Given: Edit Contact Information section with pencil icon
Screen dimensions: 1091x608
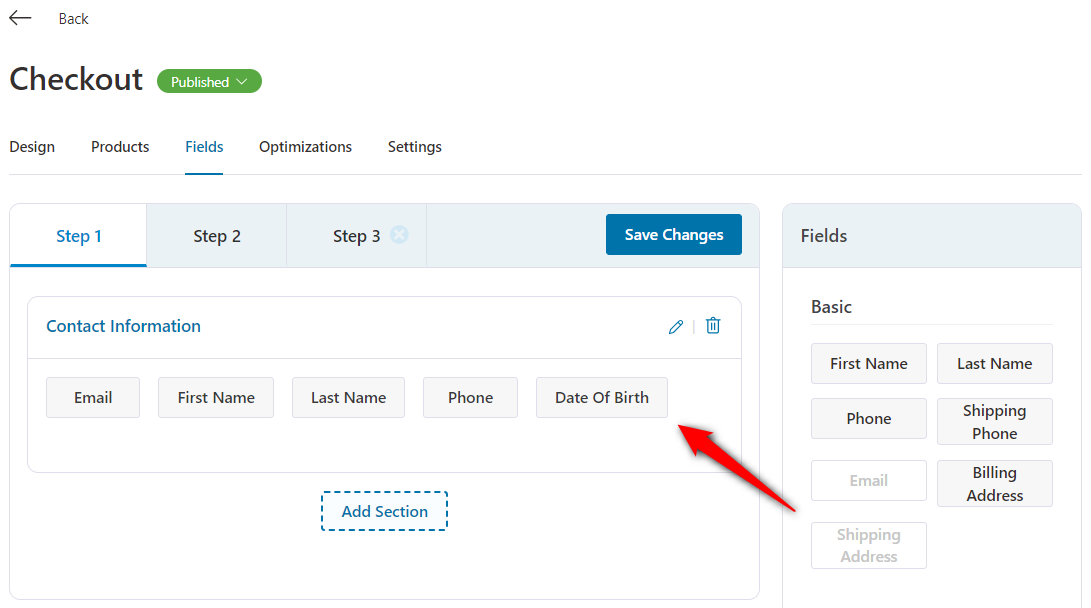Looking at the screenshot, I should (676, 326).
